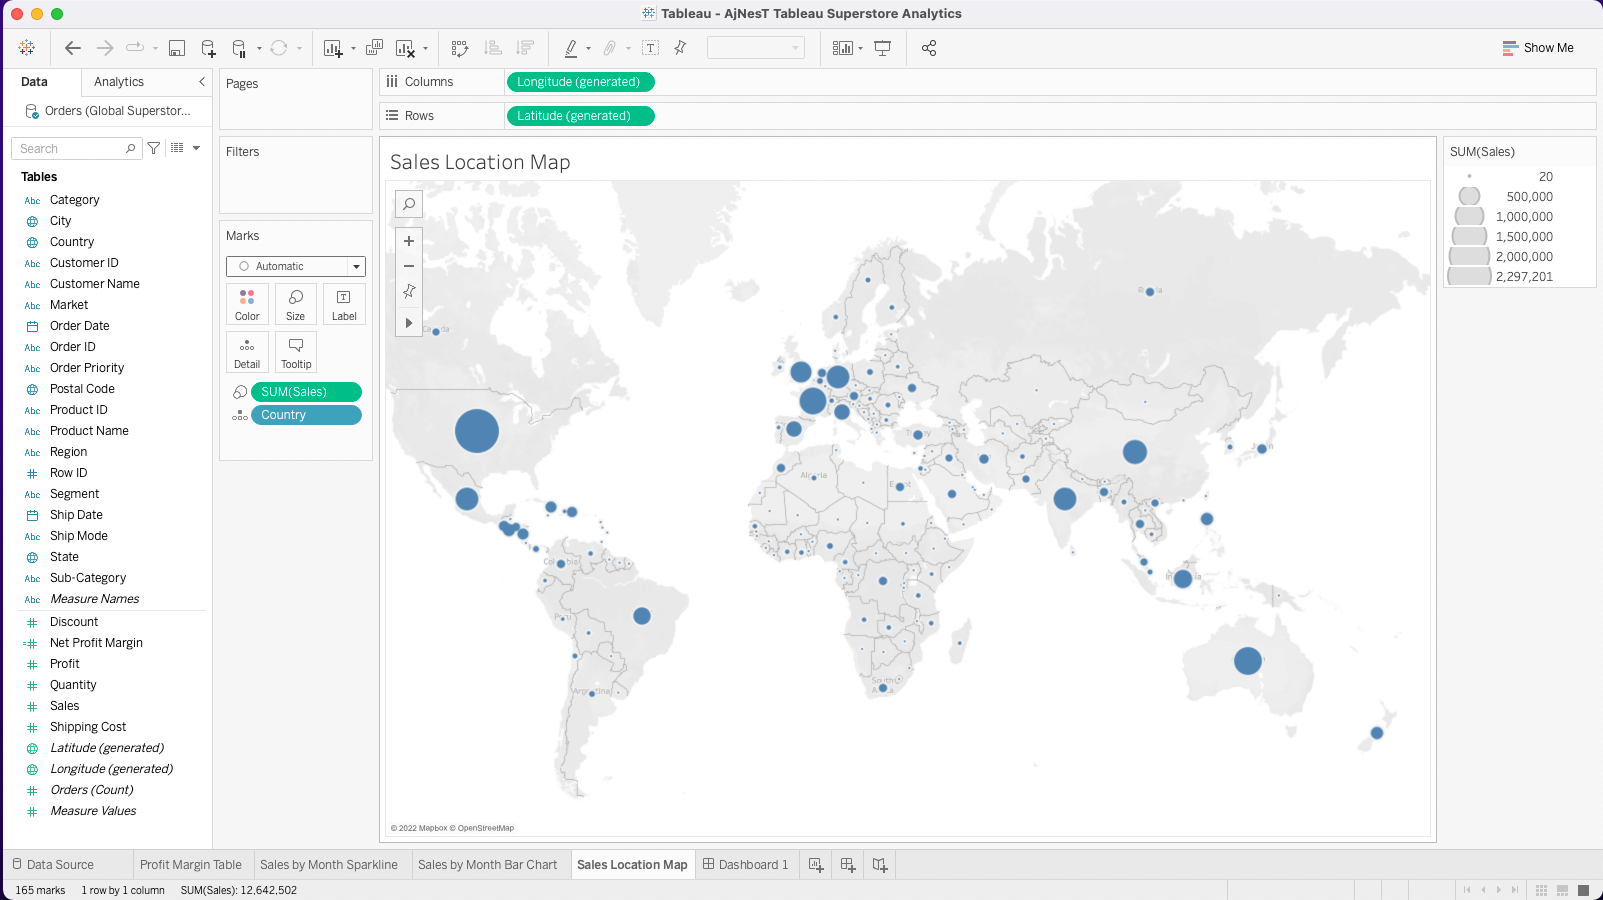Collapse the Data pane with chevron

click(x=202, y=82)
